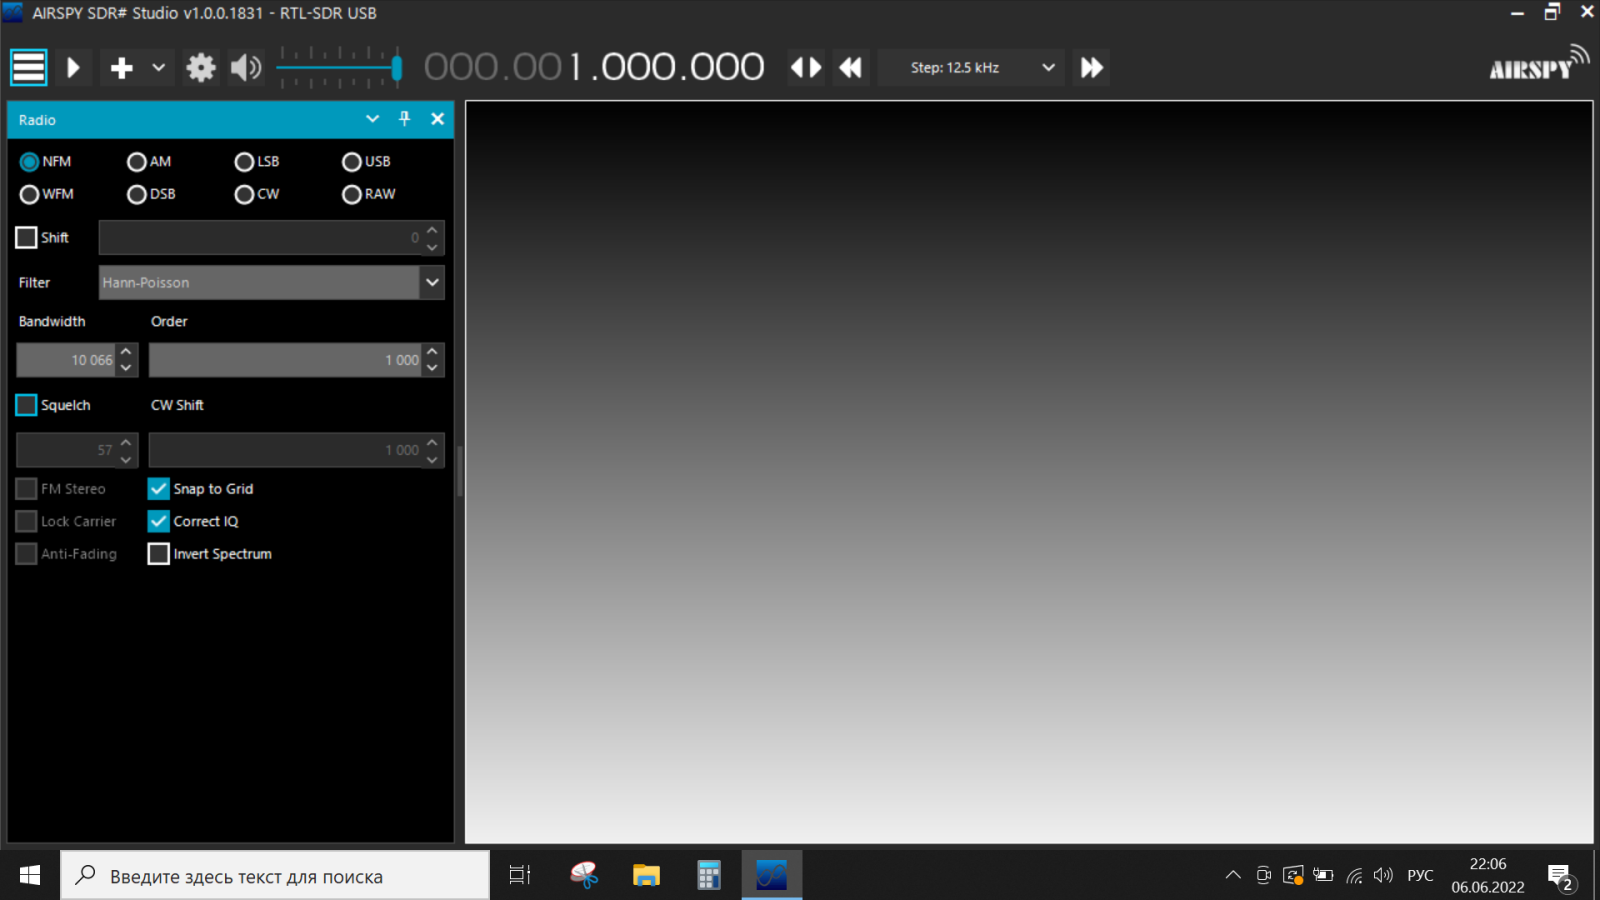The image size is (1600, 900).
Task: Open the Meet Now tray icon
Action: (x=1263, y=875)
